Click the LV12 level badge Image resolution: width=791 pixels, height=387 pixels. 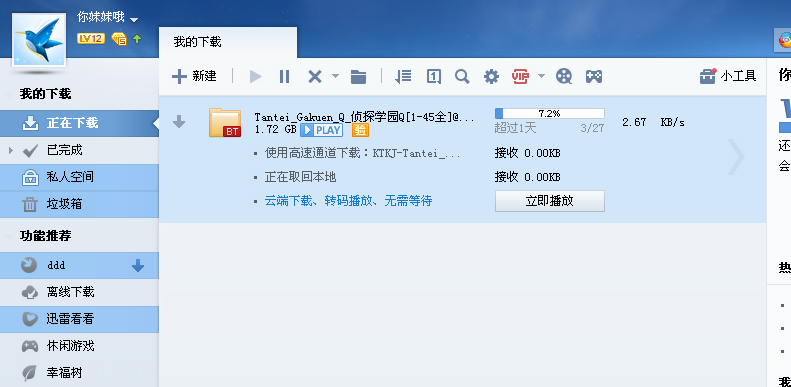pyautogui.click(x=91, y=38)
